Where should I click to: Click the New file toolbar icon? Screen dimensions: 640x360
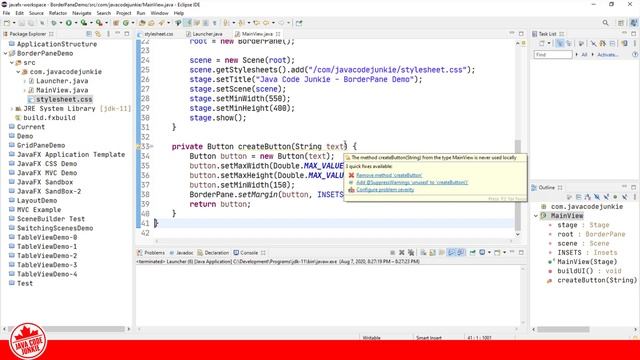click(x=7, y=23)
